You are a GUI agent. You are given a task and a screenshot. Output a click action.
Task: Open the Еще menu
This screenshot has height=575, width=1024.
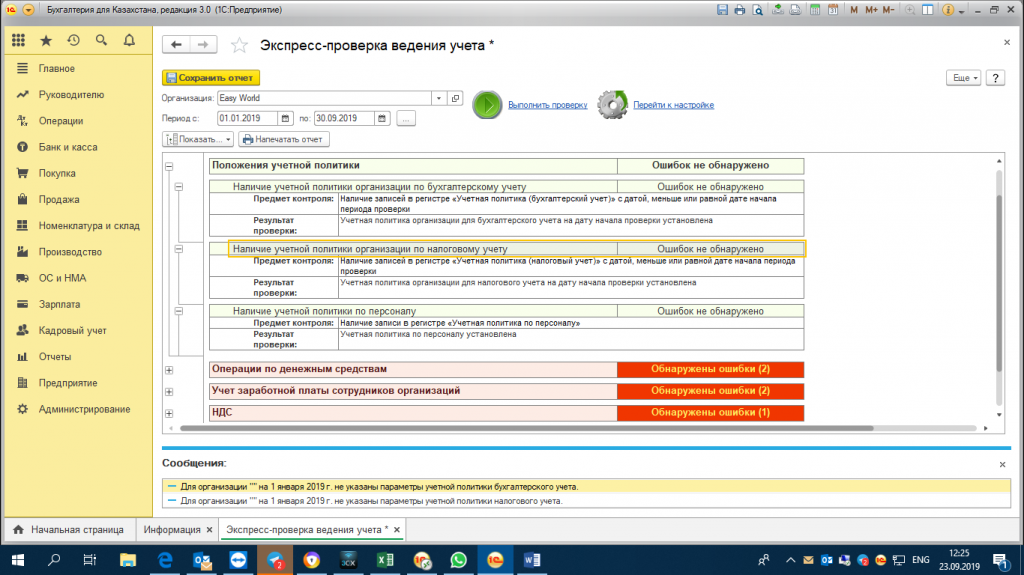click(x=963, y=78)
